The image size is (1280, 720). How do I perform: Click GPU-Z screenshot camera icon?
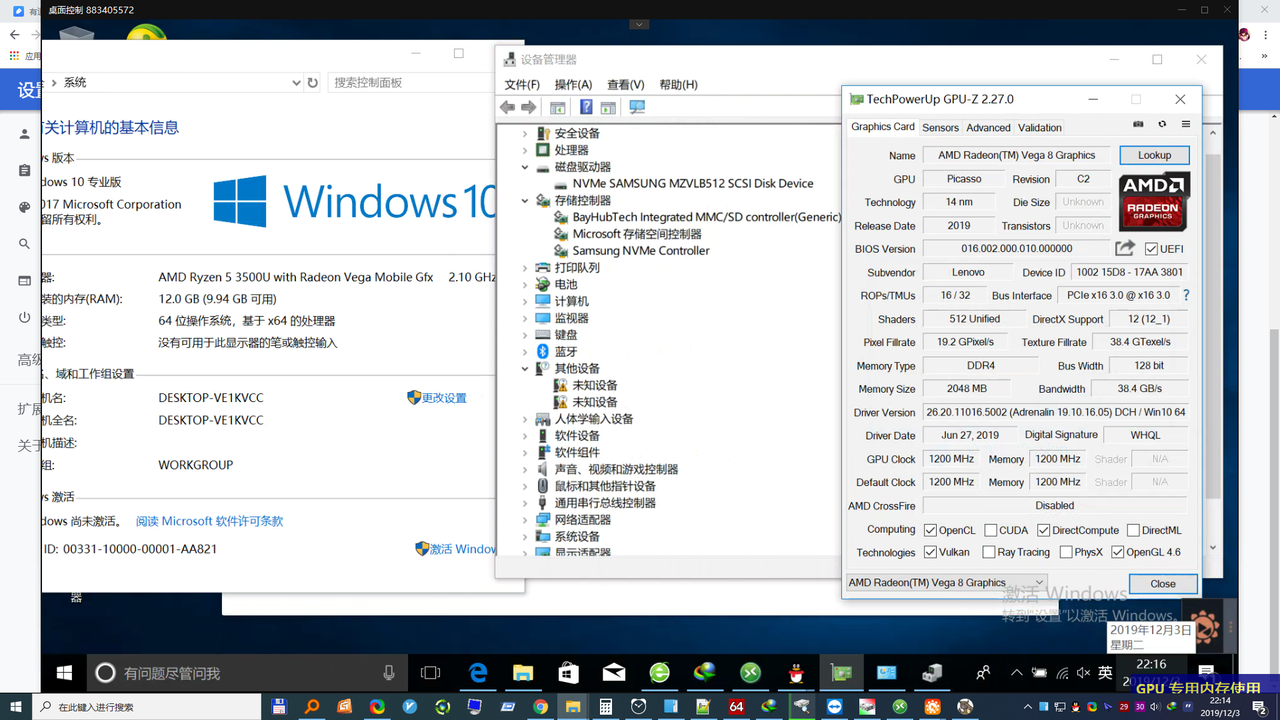(1138, 125)
